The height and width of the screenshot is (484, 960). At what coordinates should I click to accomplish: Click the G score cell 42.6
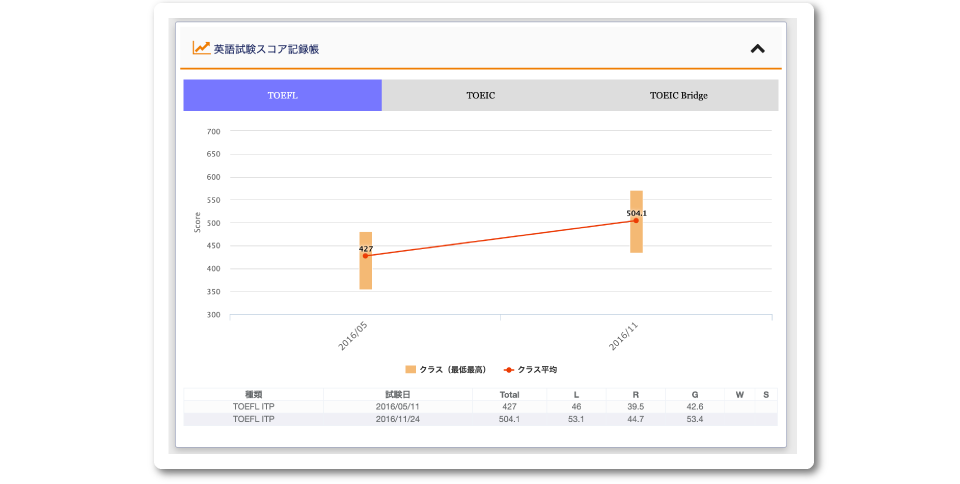[x=695, y=406]
